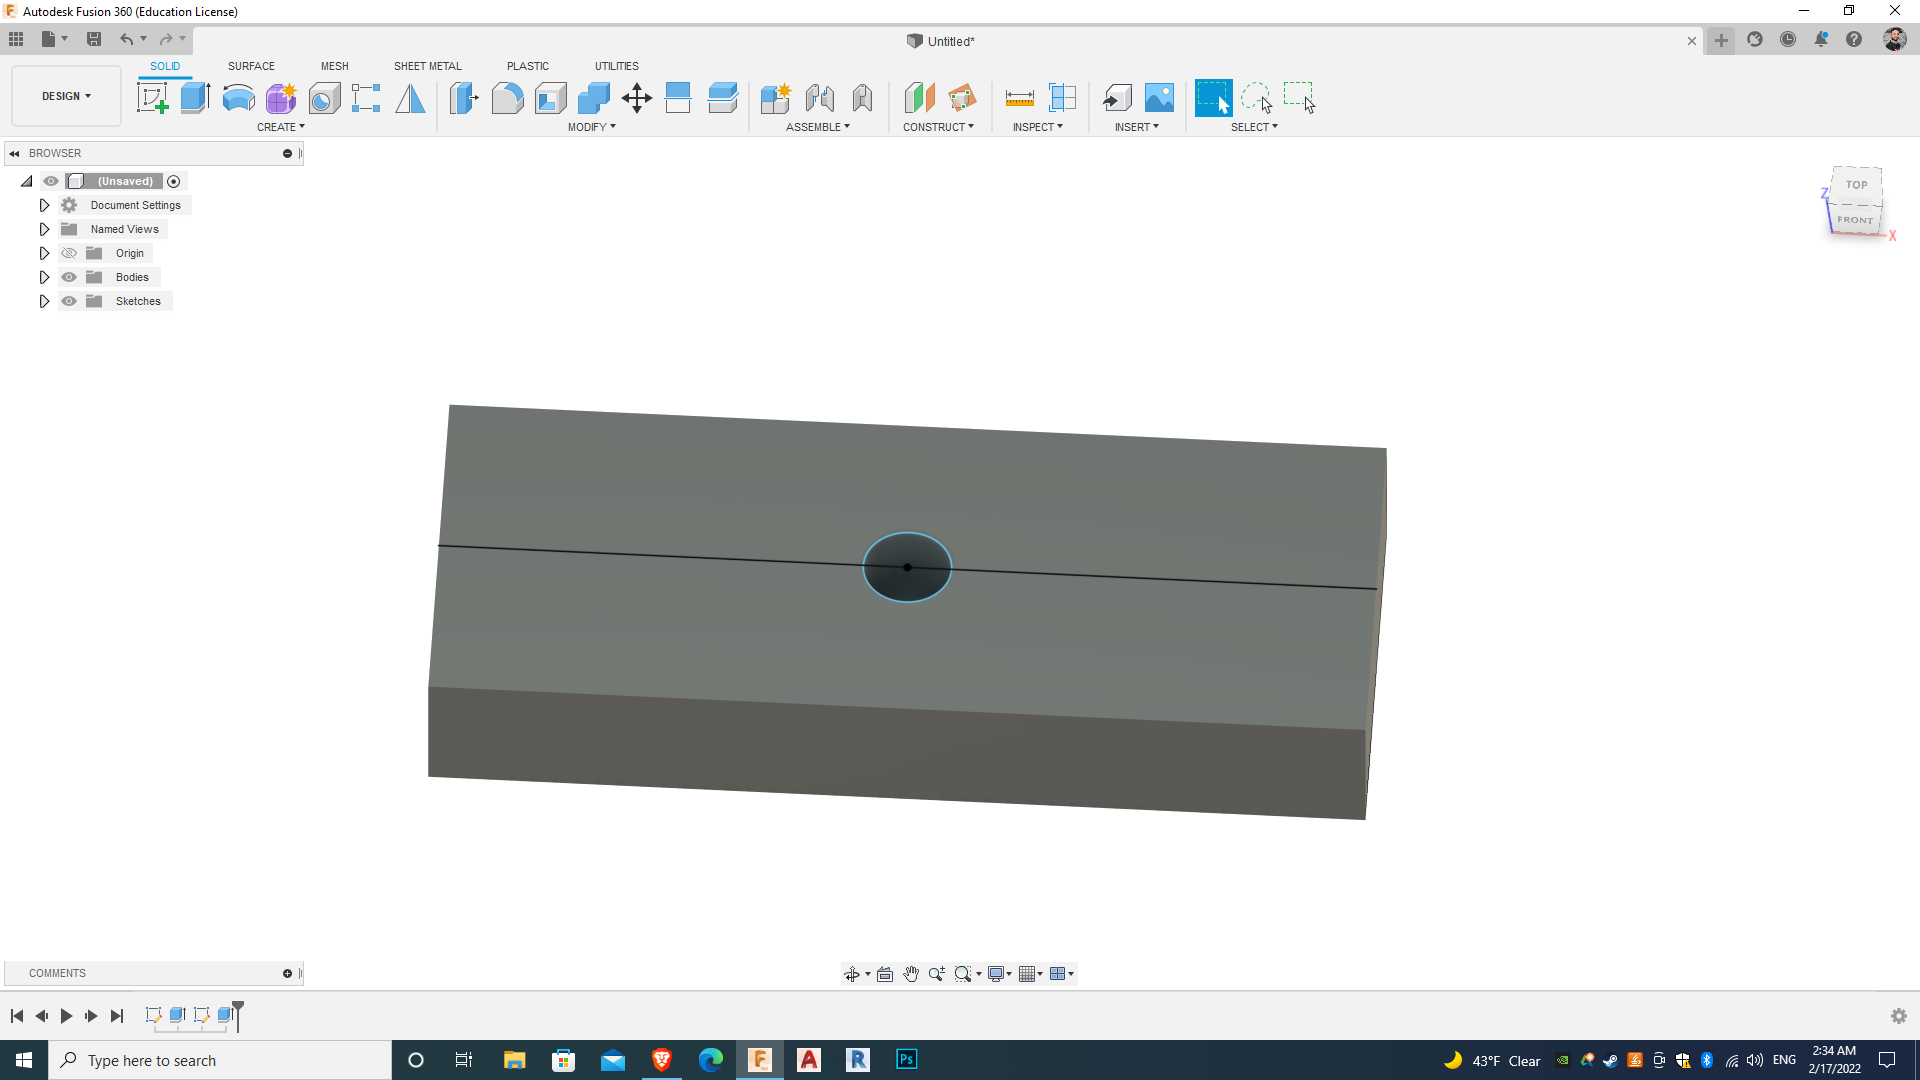1920x1080 pixels.
Task: Jump to the timeline beginning
Action: tap(17, 1016)
